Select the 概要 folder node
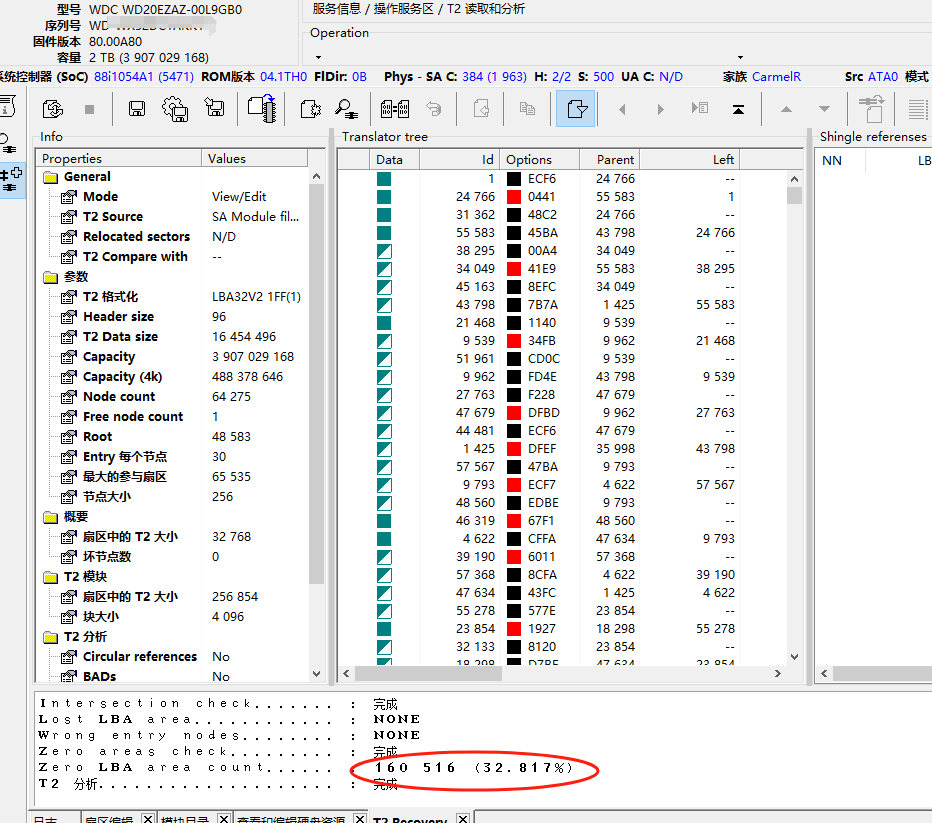Viewport: 932px width, 823px height. coord(67,517)
